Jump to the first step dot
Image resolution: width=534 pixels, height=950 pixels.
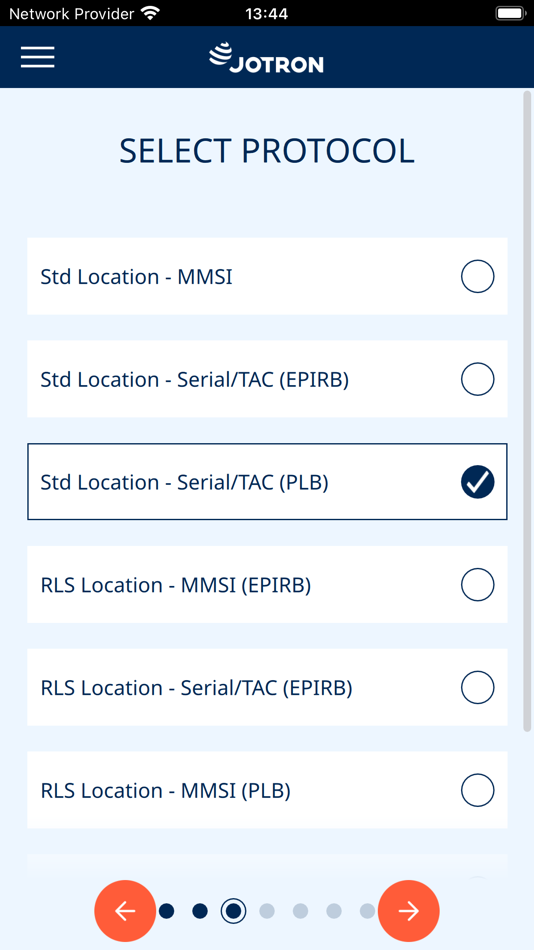(167, 911)
